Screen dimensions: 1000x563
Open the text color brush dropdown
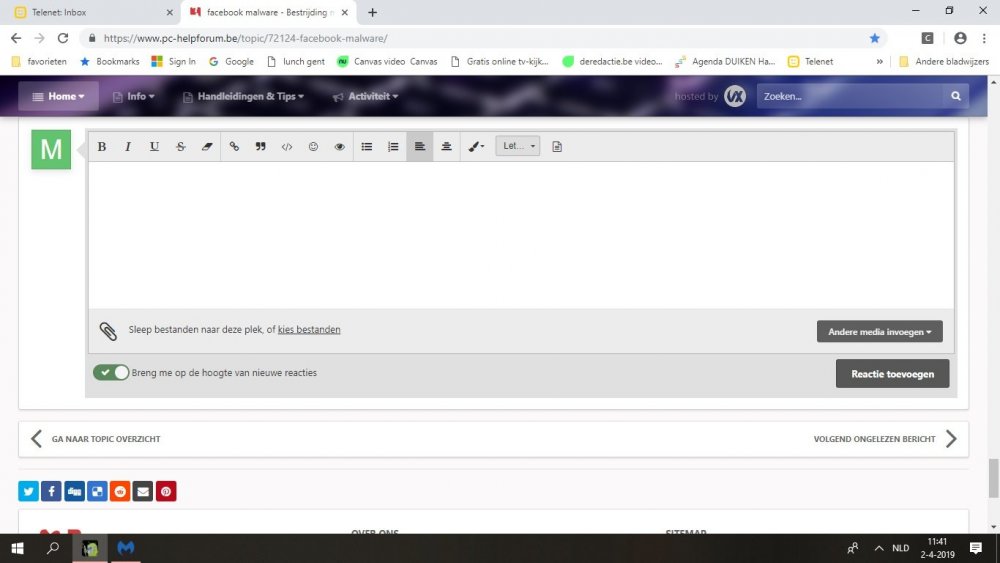pos(476,147)
